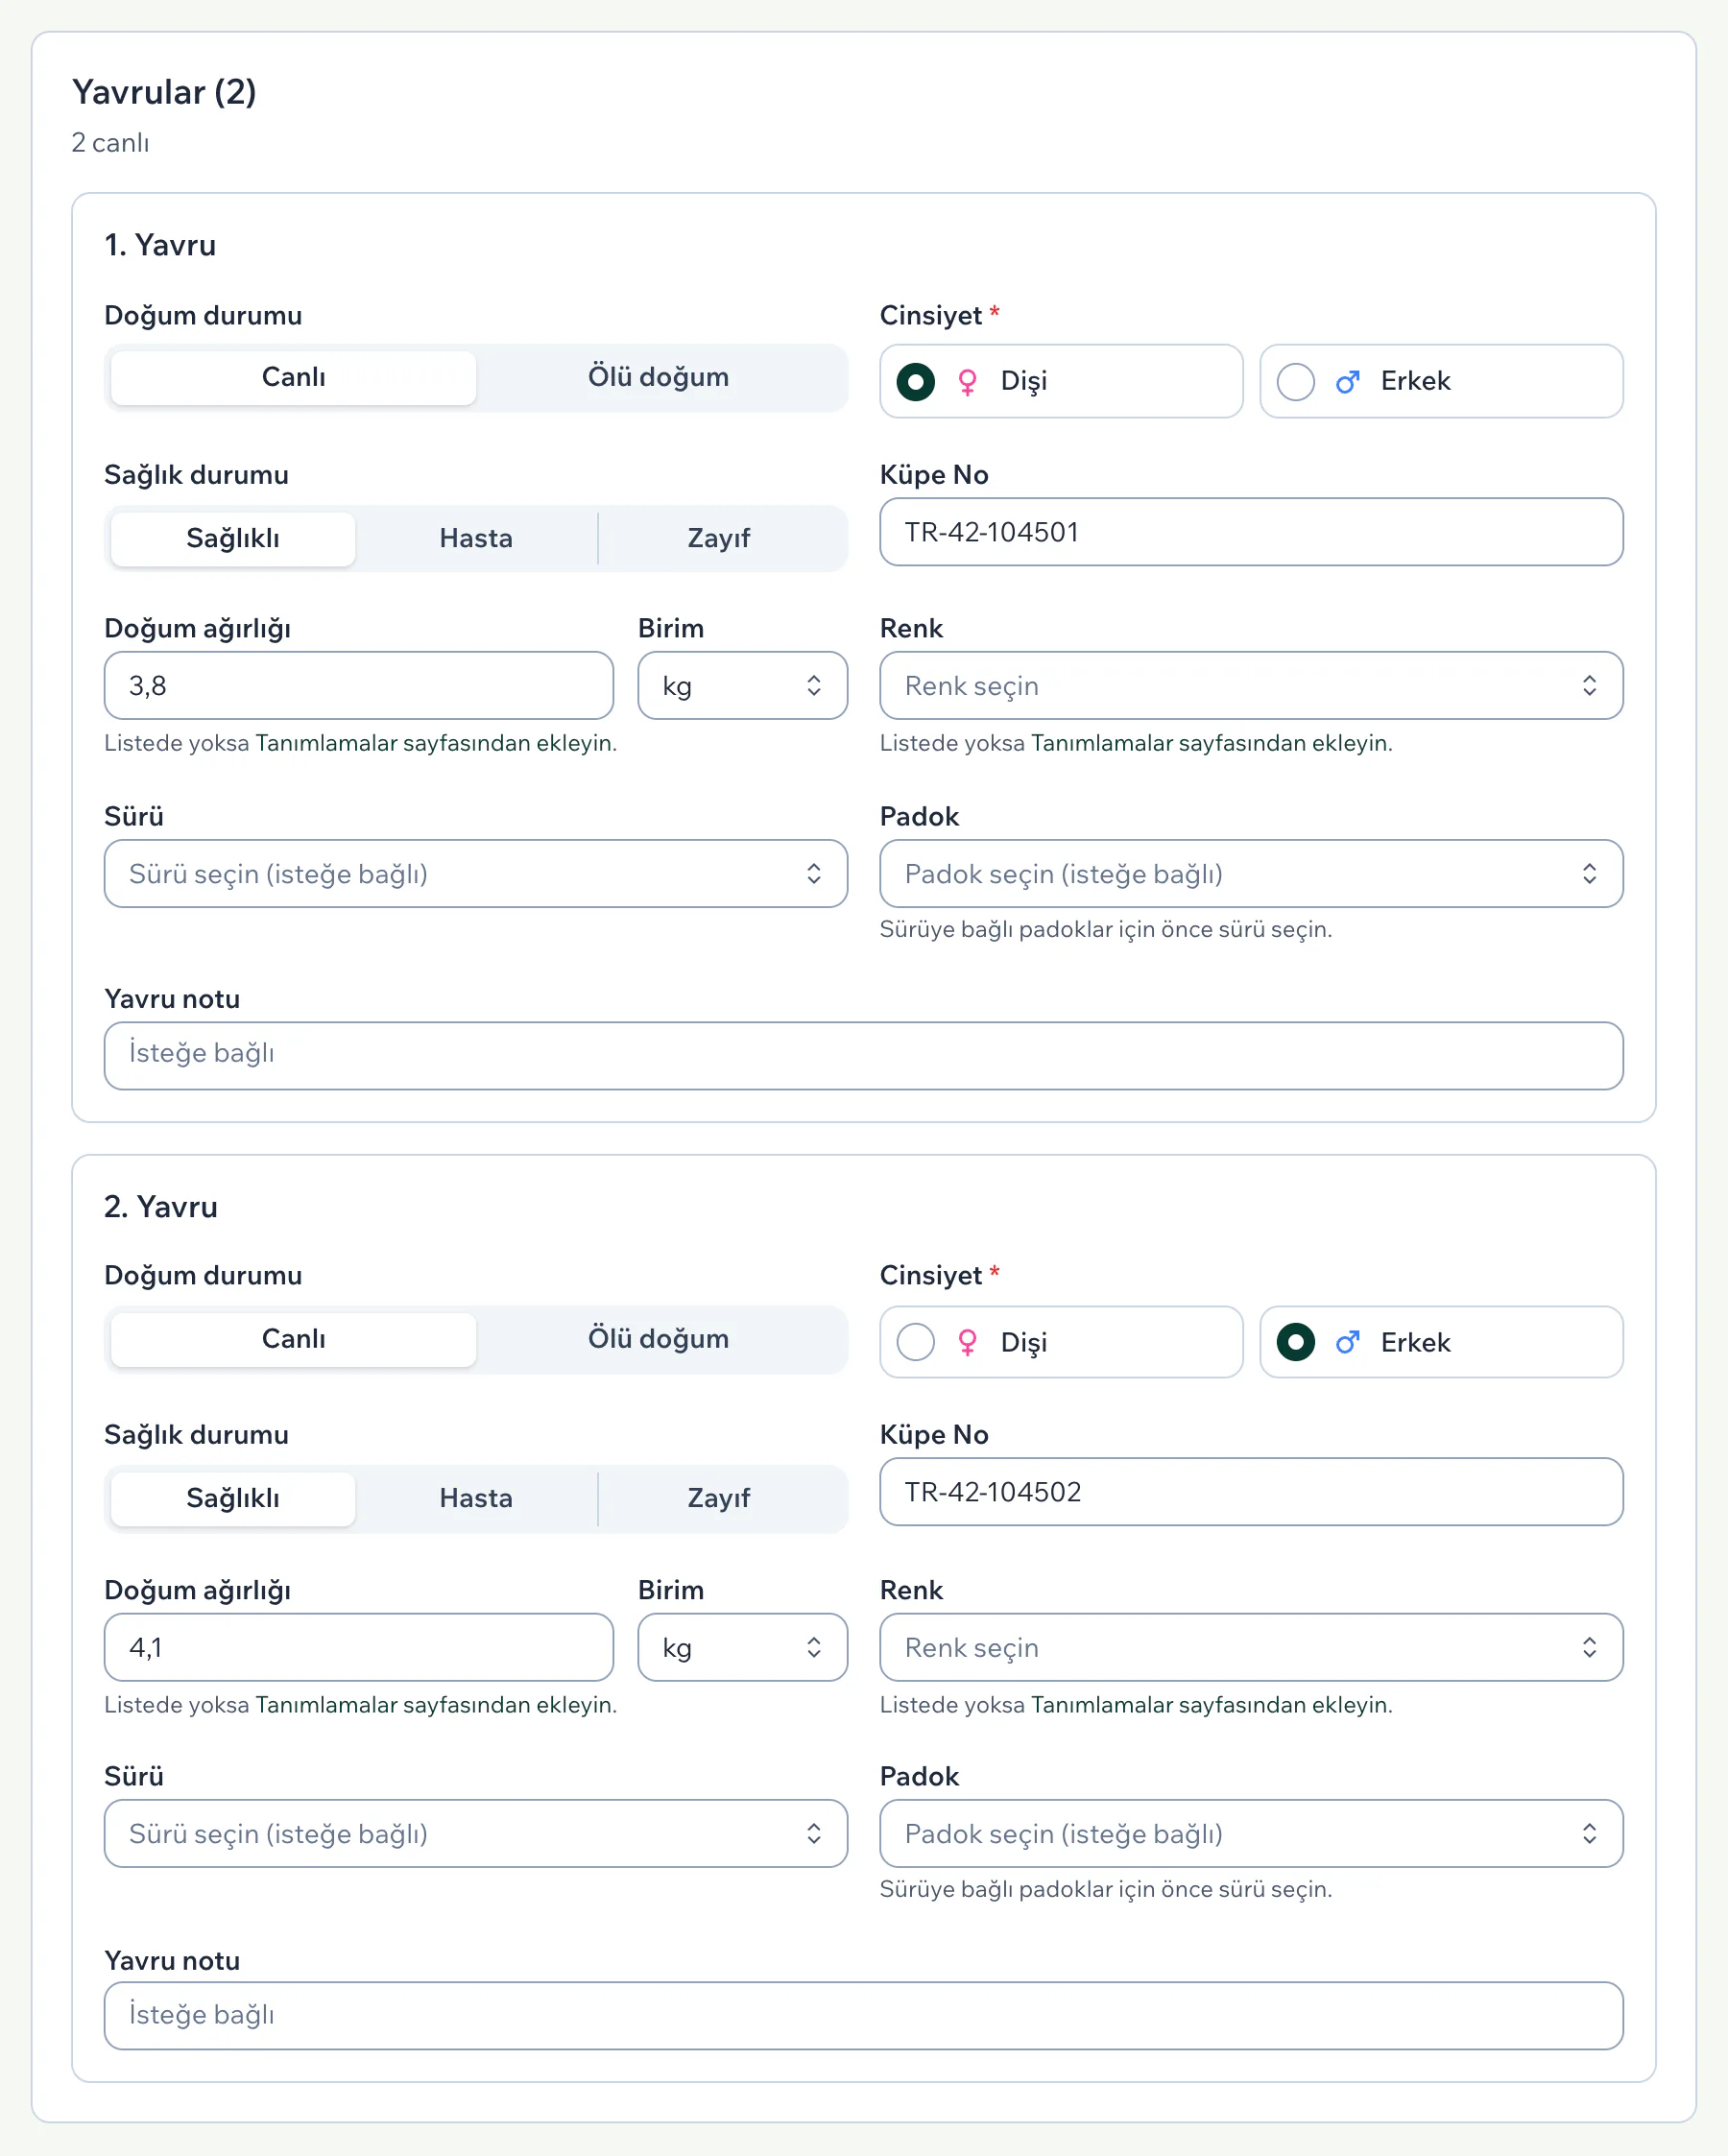Click male symbol icon in 2. Yavru

(1347, 1342)
